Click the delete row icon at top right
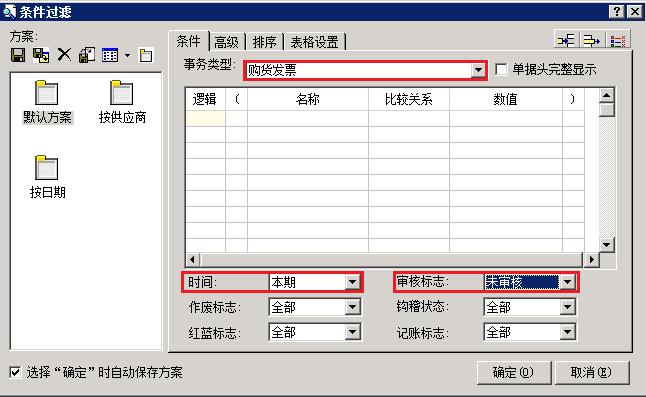 592,40
